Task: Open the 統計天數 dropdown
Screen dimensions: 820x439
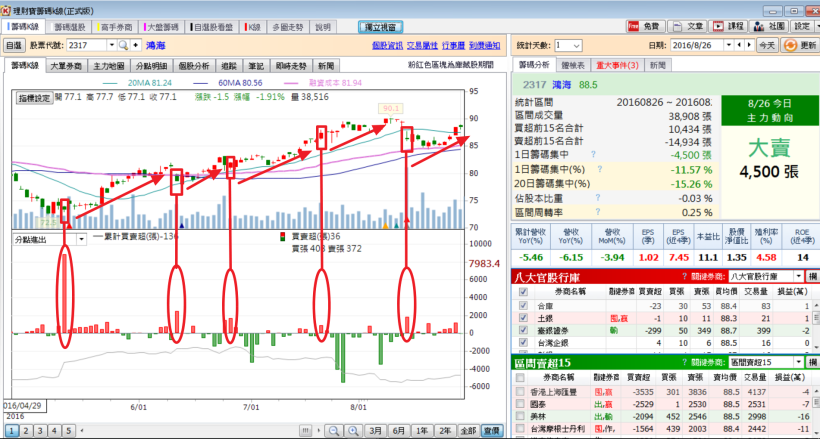Action: [x=576, y=46]
